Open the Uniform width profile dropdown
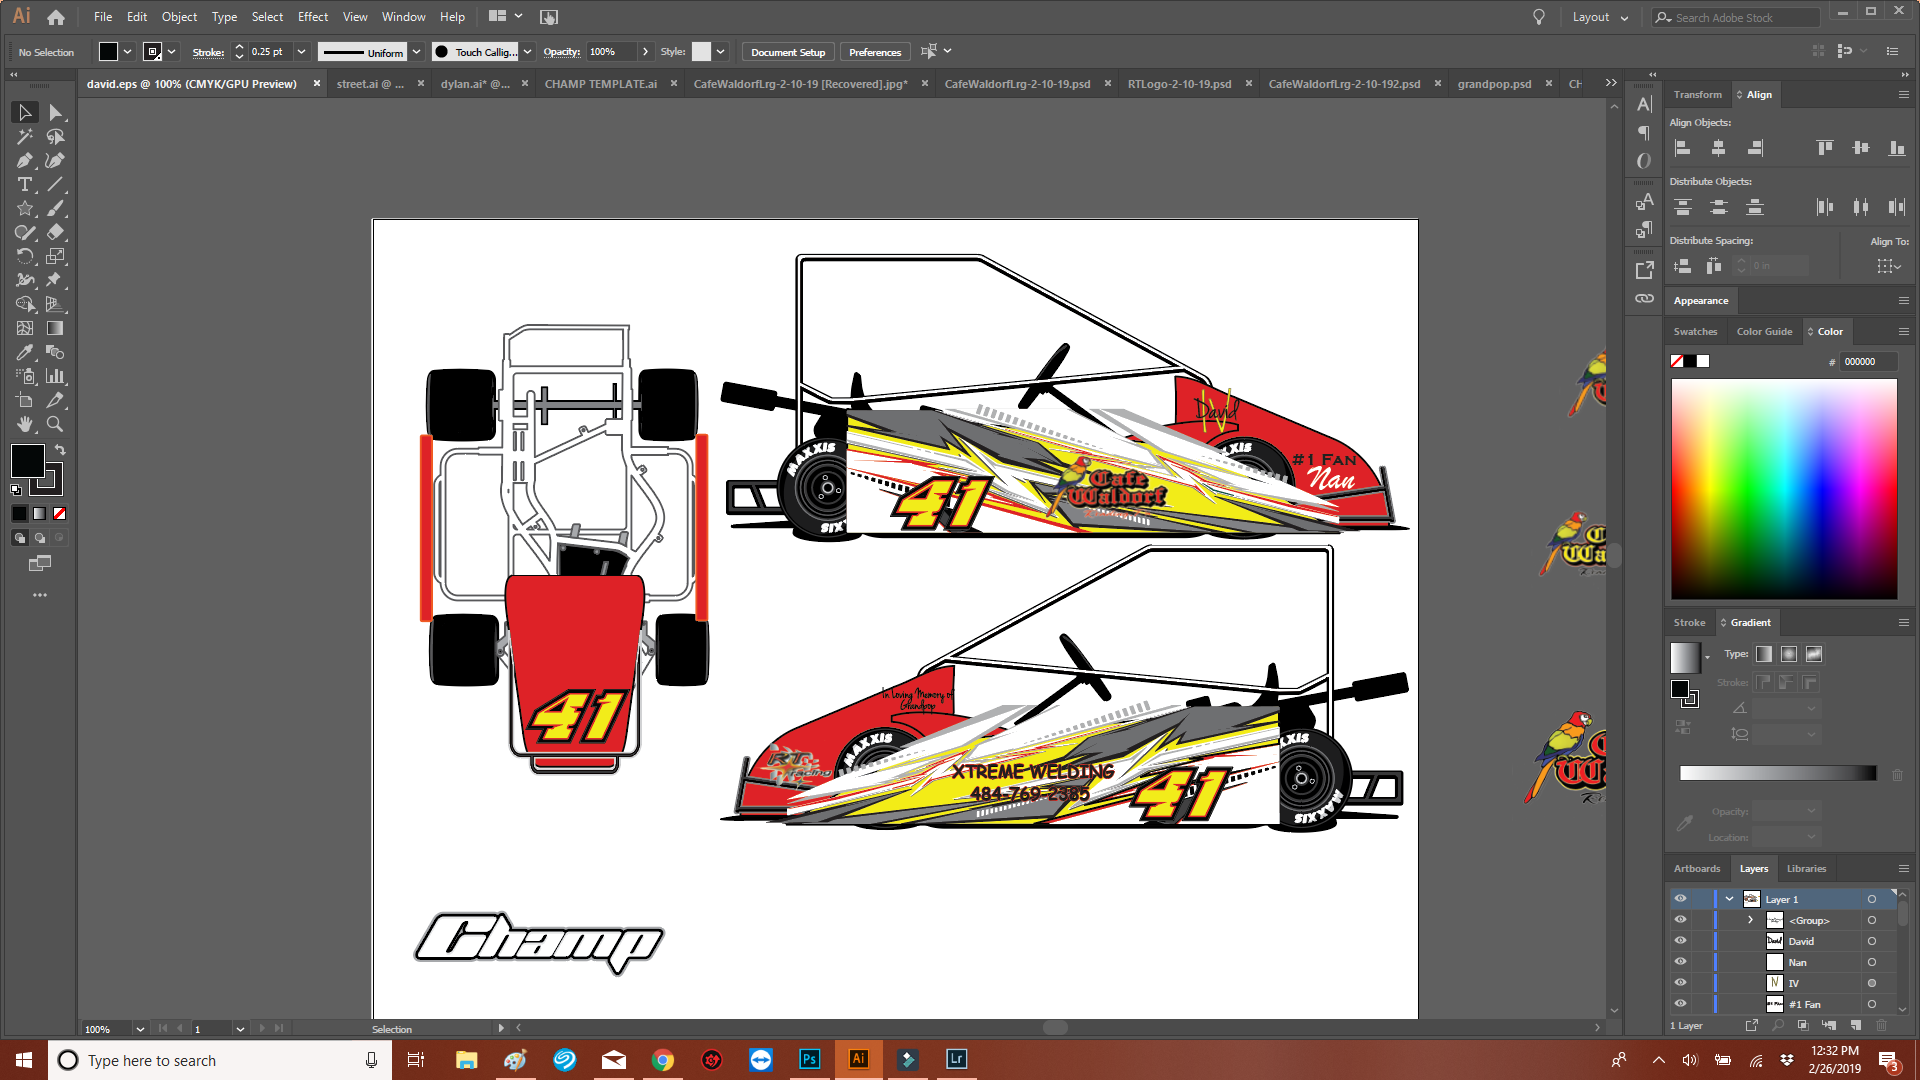 pyautogui.click(x=417, y=52)
